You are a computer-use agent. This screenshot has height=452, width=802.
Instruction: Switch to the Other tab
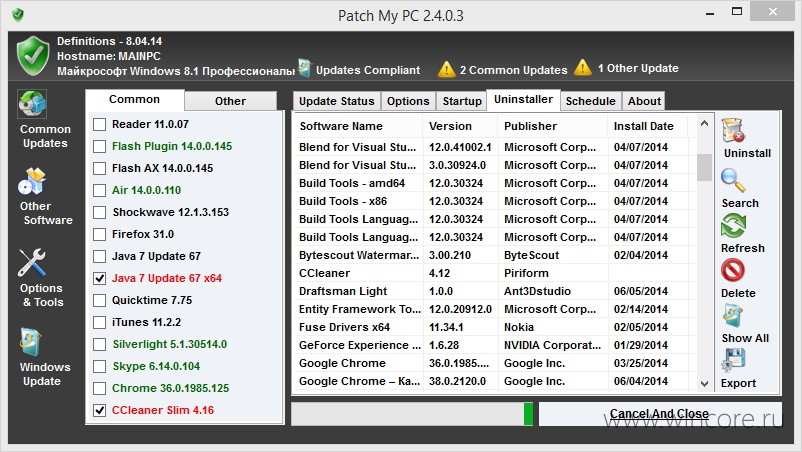(x=230, y=101)
